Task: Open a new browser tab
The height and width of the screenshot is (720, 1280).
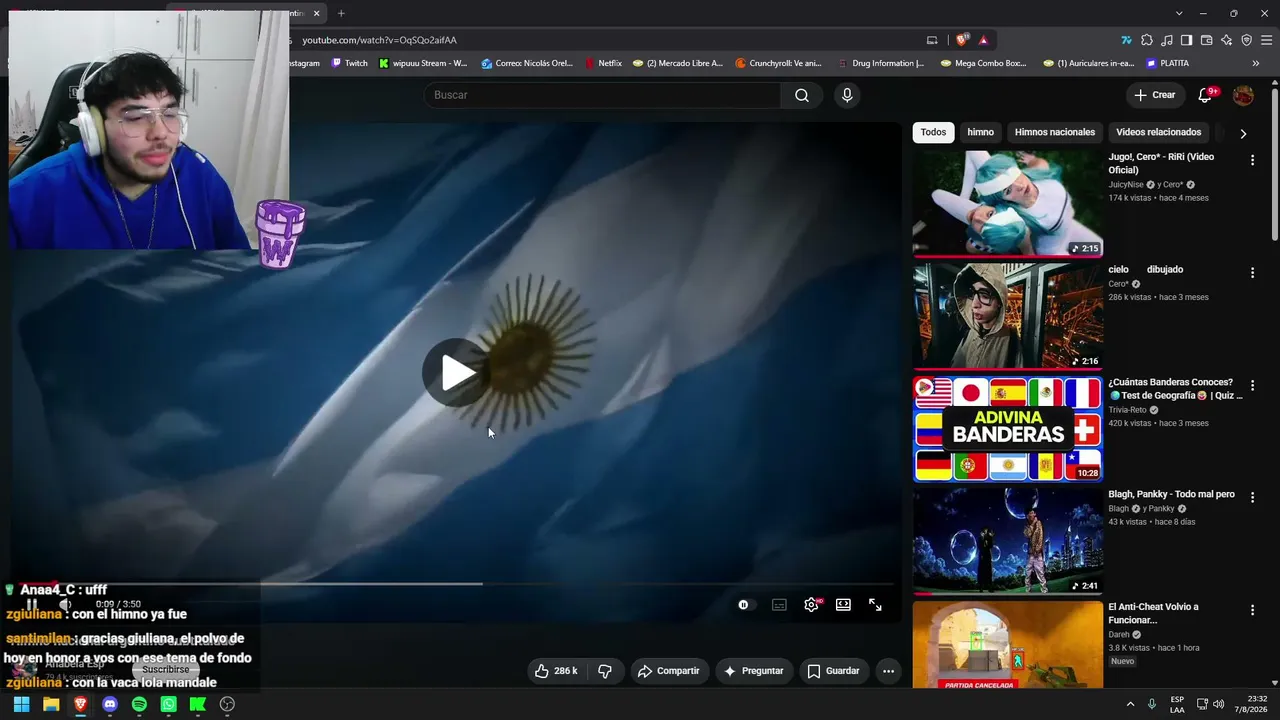Action: (x=341, y=13)
